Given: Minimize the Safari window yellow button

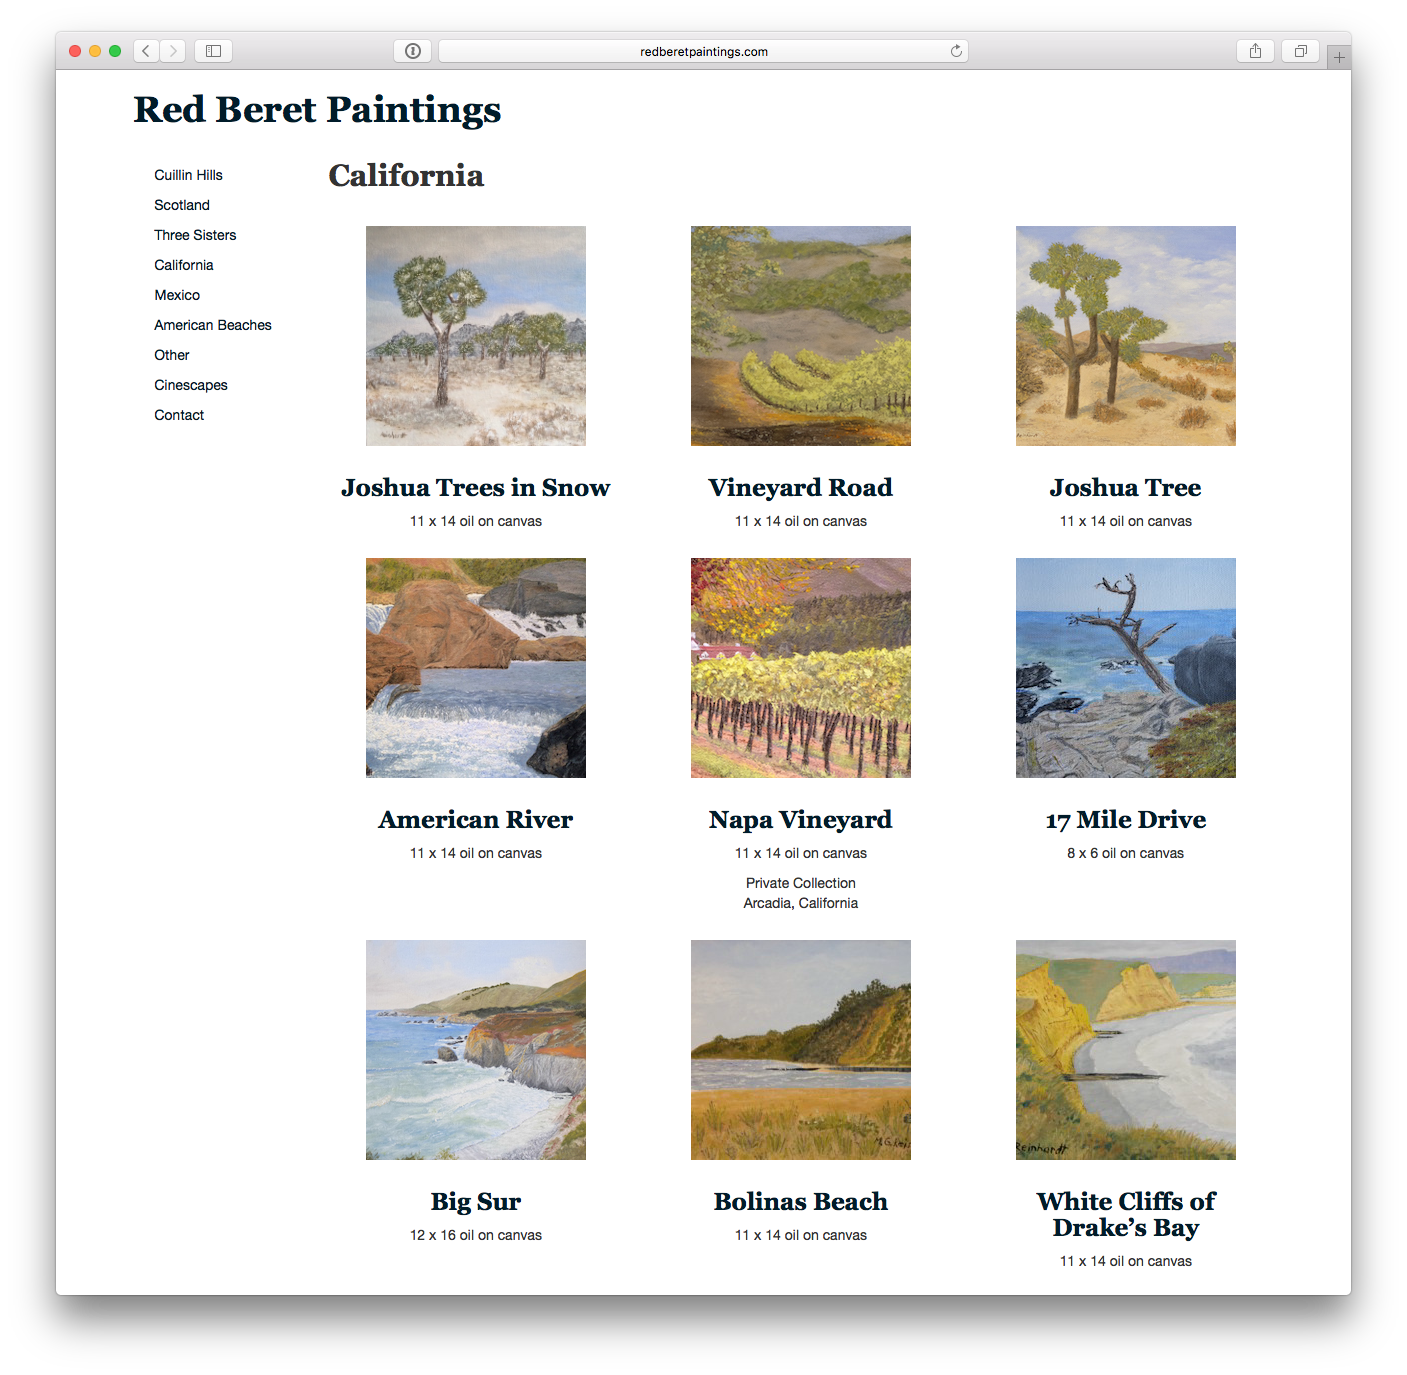Looking at the screenshot, I should pos(95,51).
